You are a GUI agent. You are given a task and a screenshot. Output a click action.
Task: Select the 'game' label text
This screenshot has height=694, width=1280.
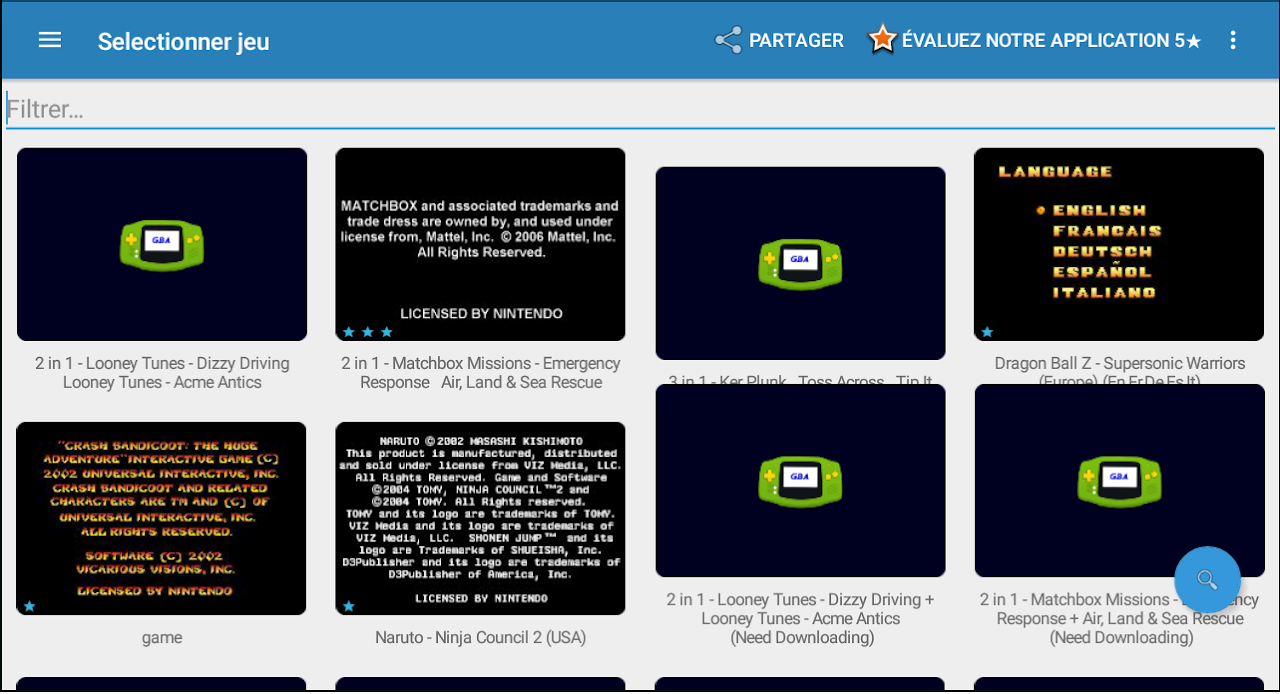162,637
